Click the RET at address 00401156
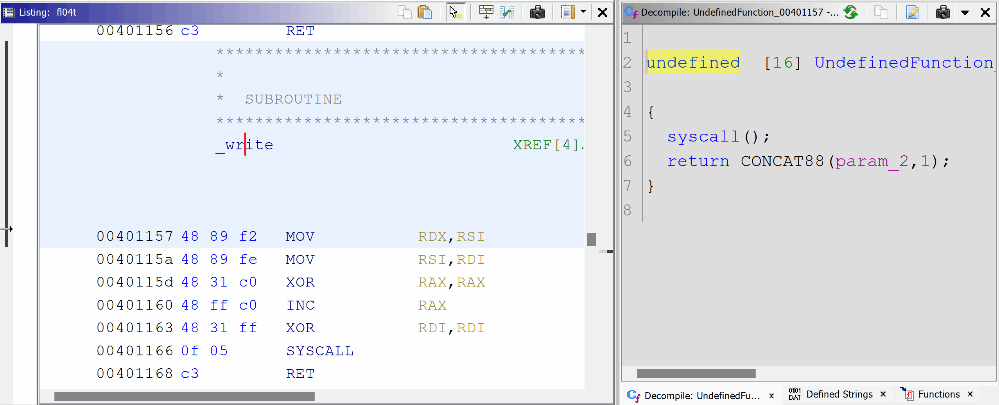Viewport: 999px width, 405px height. (x=300, y=31)
